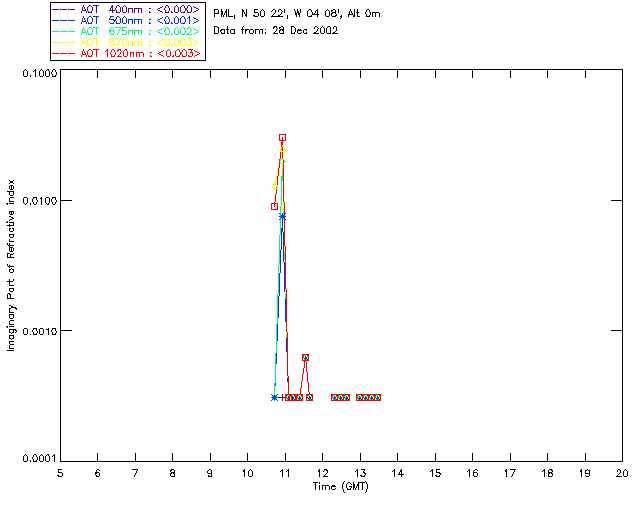Click the x-axis tick label 5
Viewport: 640px width, 512px height.
click(x=60, y=473)
